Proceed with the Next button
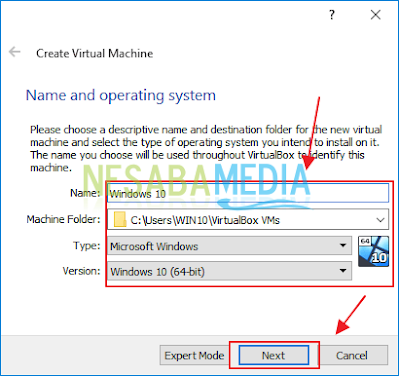 [274, 355]
